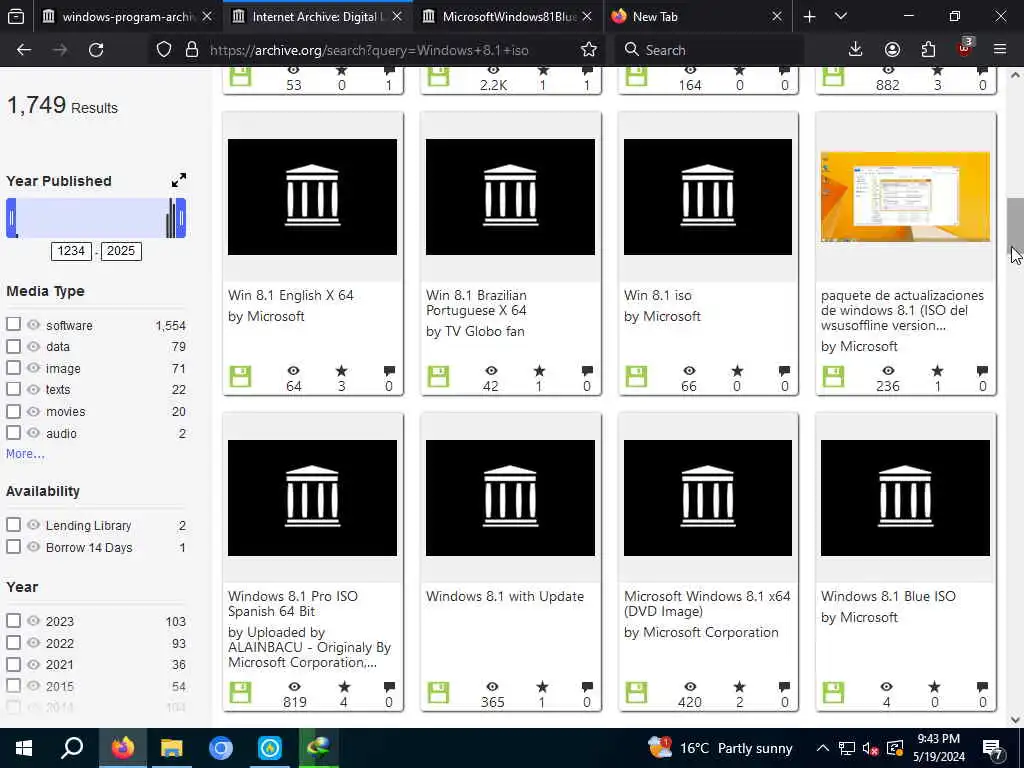Image resolution: width=1024 pixels, height=768 pixels.
Task: Open the Firefox downloads panel
Action: pos(855,50)
